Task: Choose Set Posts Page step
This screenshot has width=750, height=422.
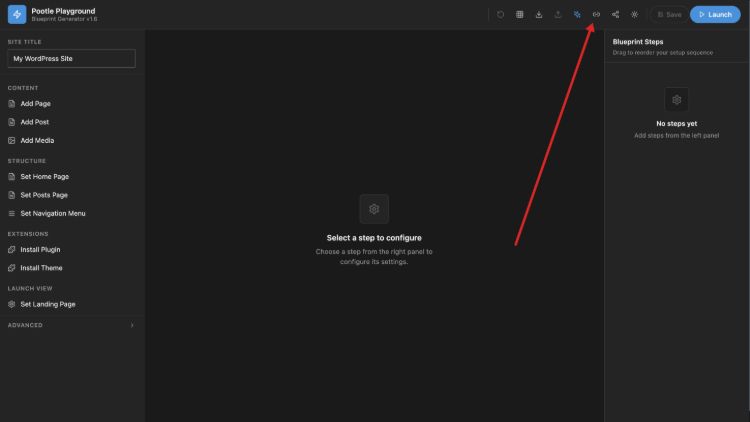Action: (71, 195)
